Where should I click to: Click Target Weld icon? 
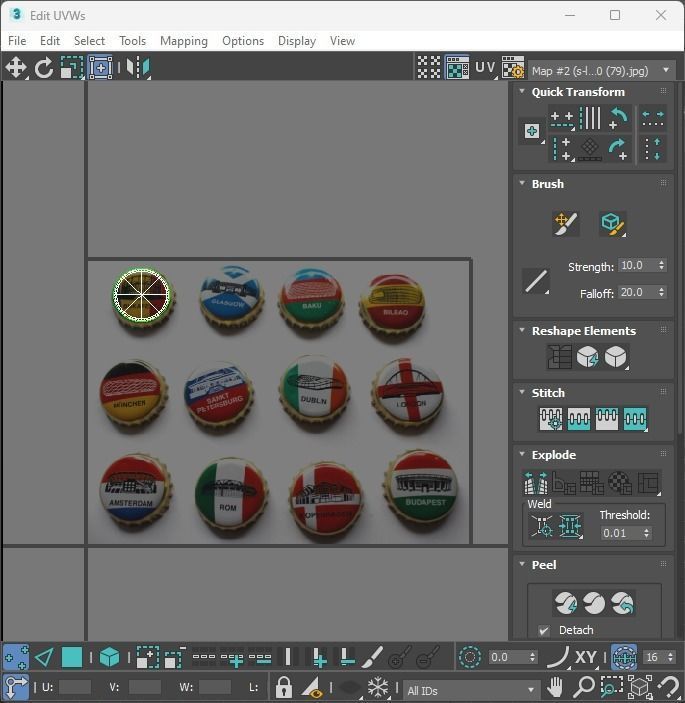click(x=542, y=525)
